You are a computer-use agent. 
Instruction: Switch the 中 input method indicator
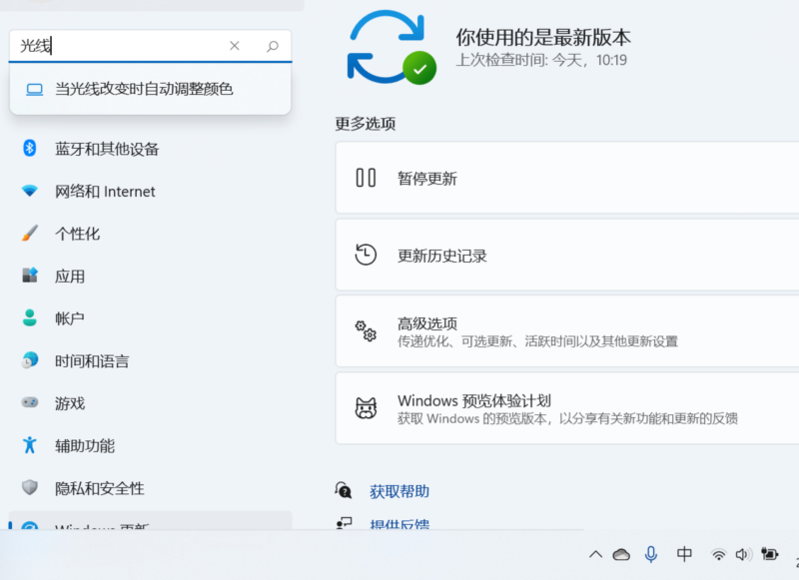click(x=684, y=554)
